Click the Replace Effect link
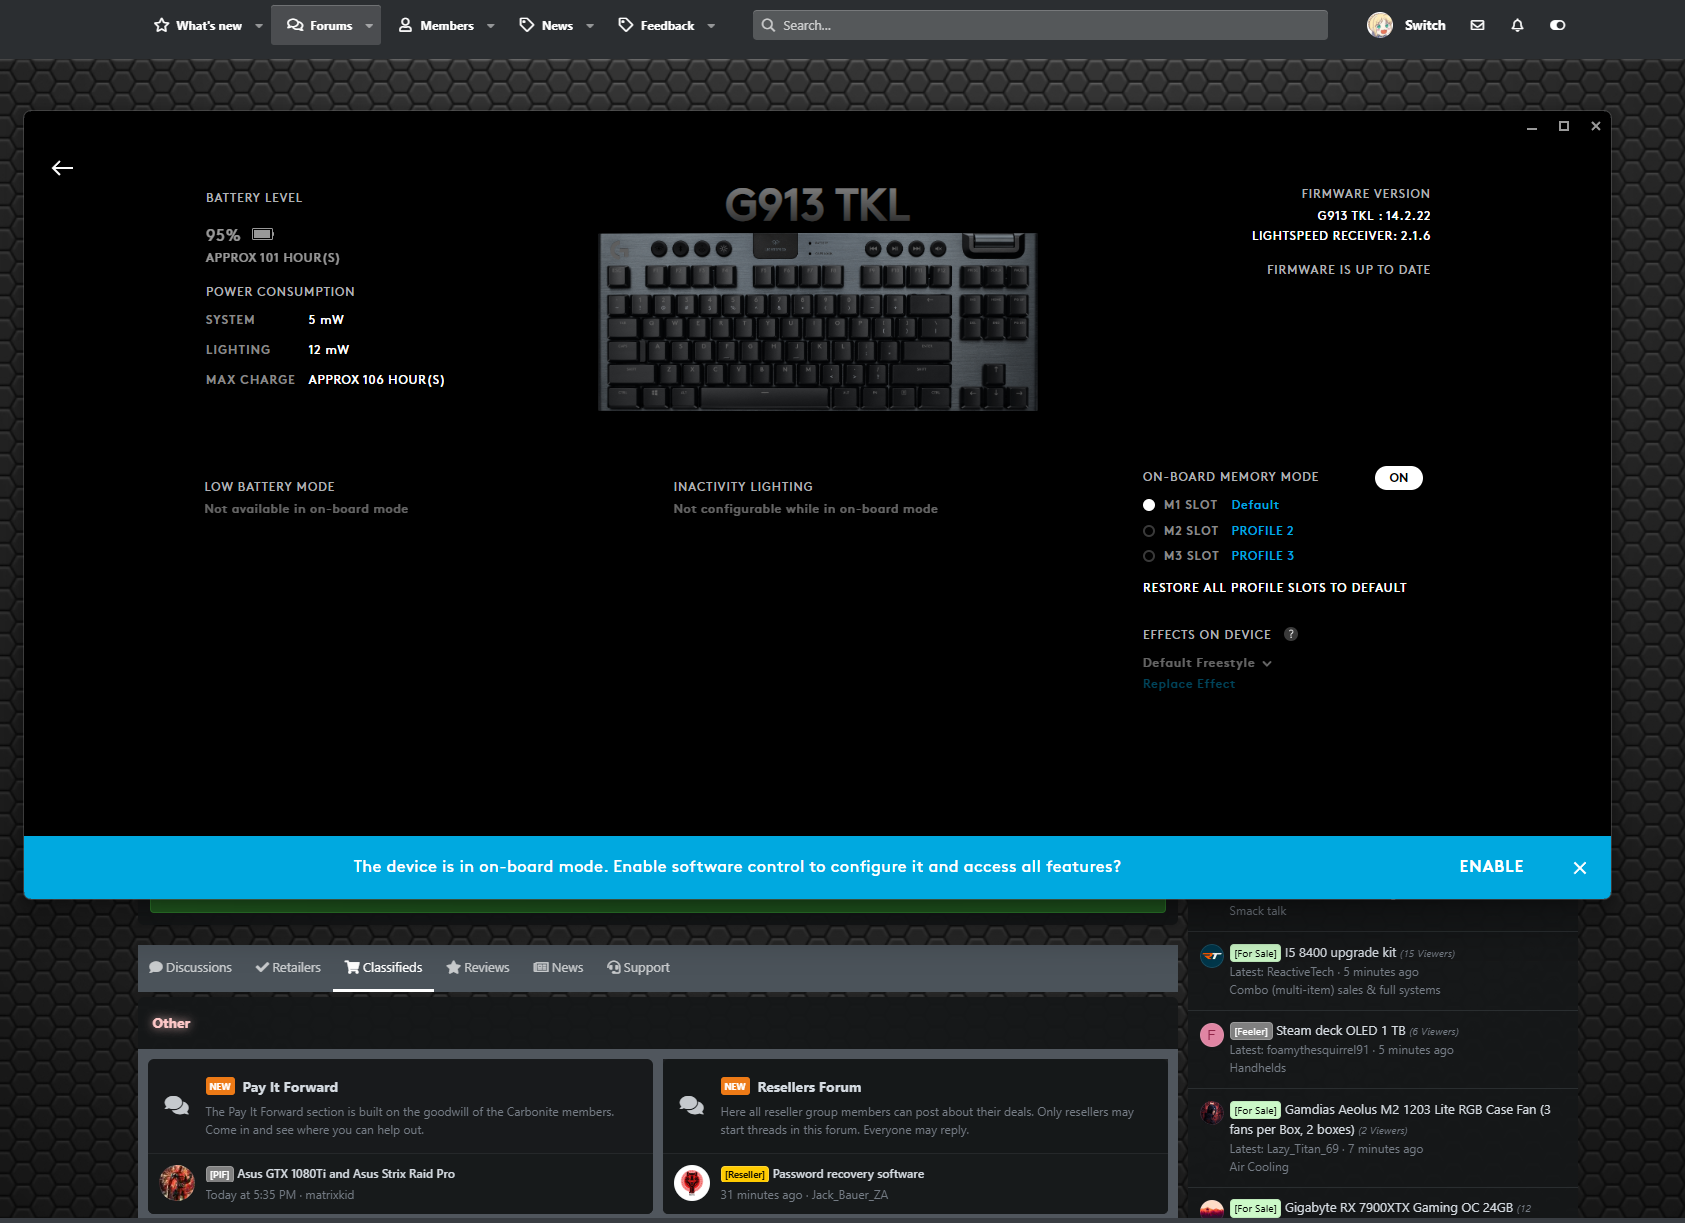The image size is (1685, 1223). pos(1189,684)
